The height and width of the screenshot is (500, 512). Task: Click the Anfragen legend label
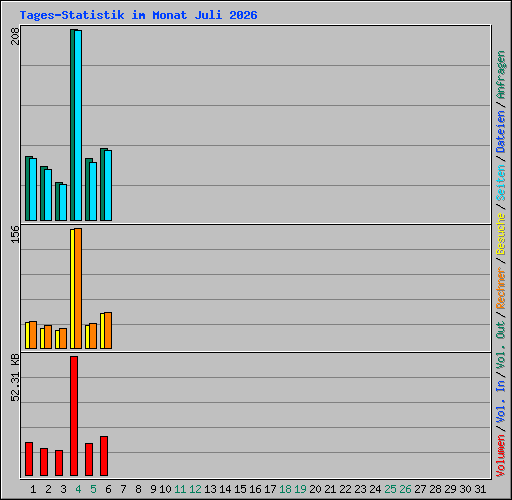pos(501,75)
